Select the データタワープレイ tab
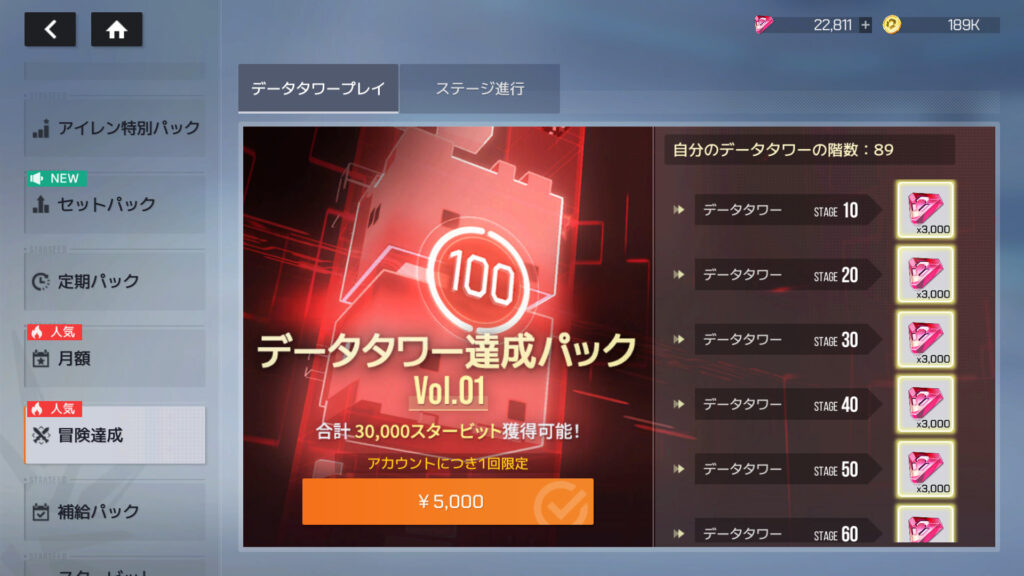 (318, 88)
